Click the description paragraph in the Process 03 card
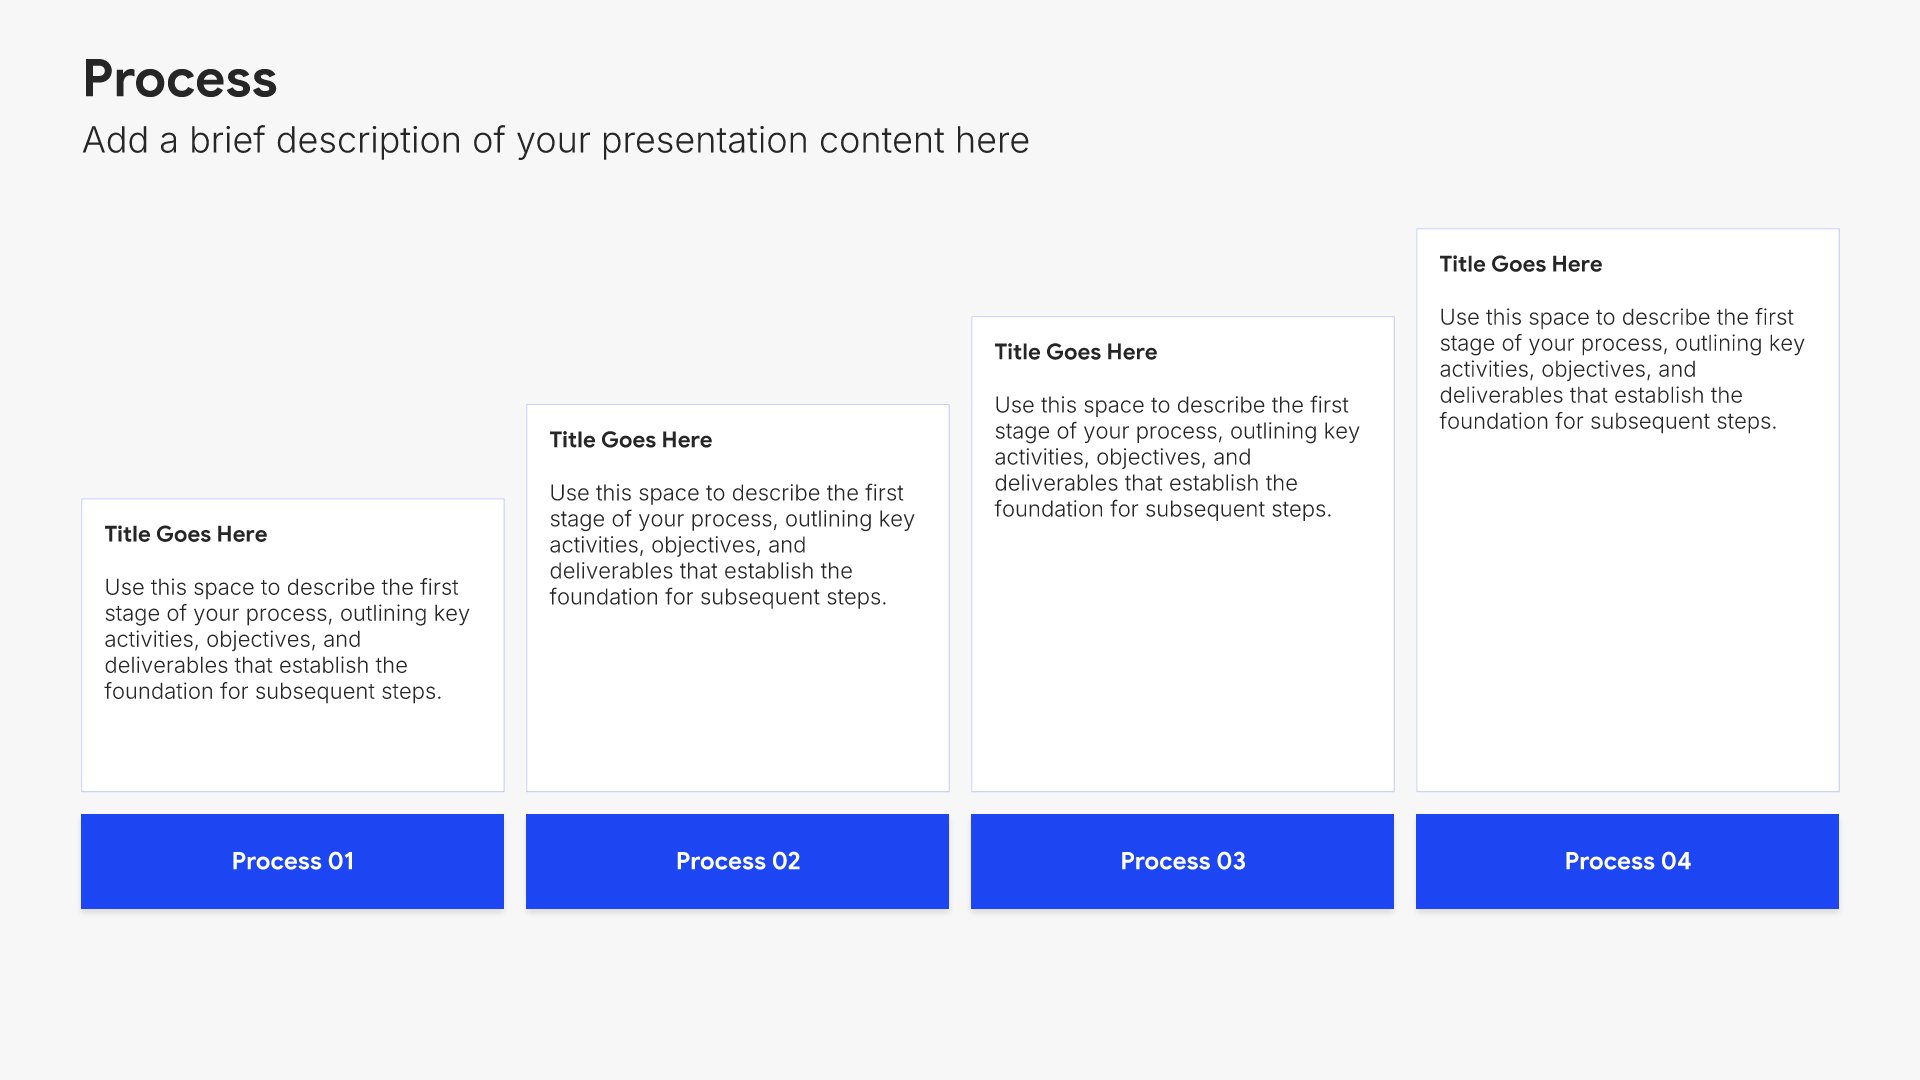 tap(1177, 457)
